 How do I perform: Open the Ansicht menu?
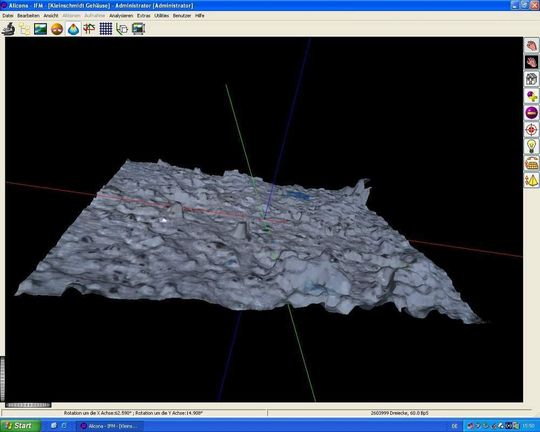click(x=51, y=16)
